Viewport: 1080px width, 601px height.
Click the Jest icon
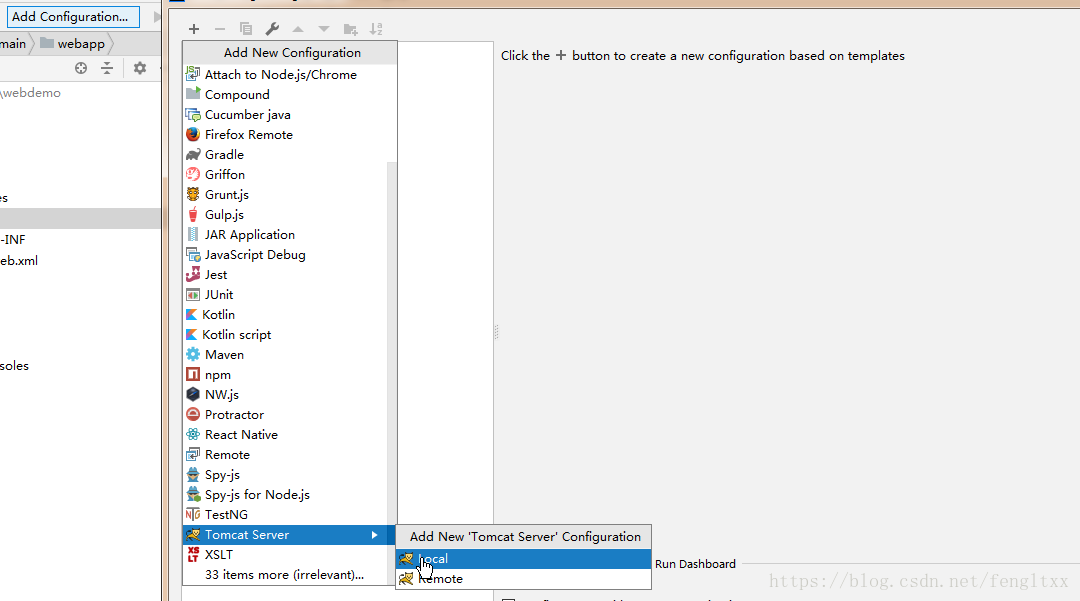click(193, 274)
